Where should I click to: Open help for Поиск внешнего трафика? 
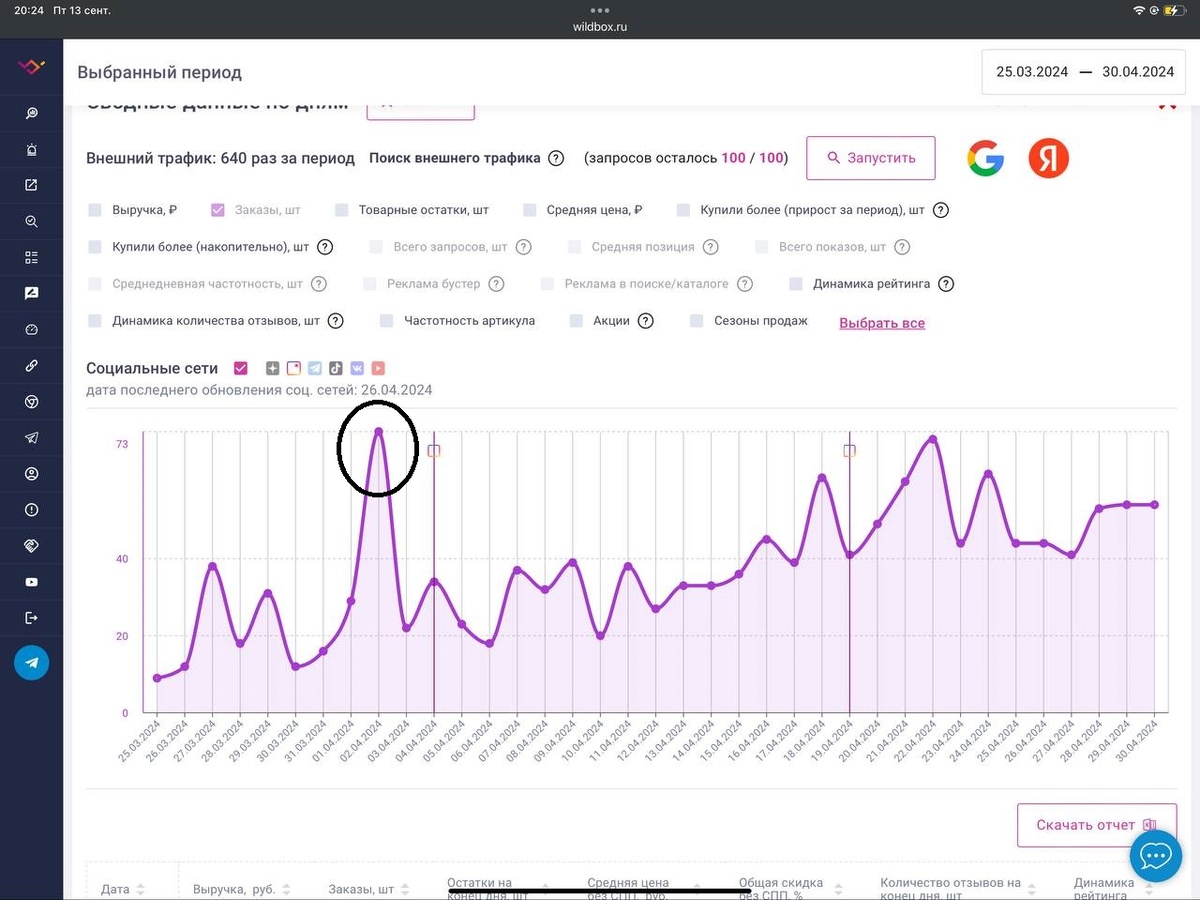556,158
